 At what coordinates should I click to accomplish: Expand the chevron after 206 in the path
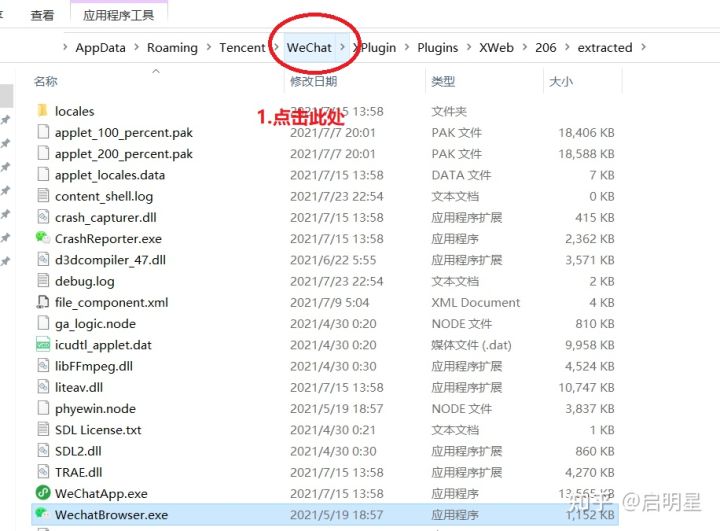(x=567, y=47)
